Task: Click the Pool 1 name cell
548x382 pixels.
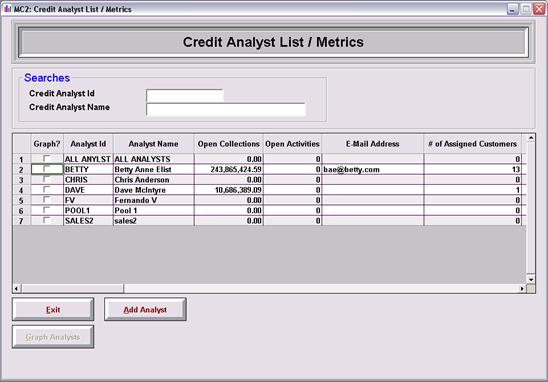Action: coord(153,210)
